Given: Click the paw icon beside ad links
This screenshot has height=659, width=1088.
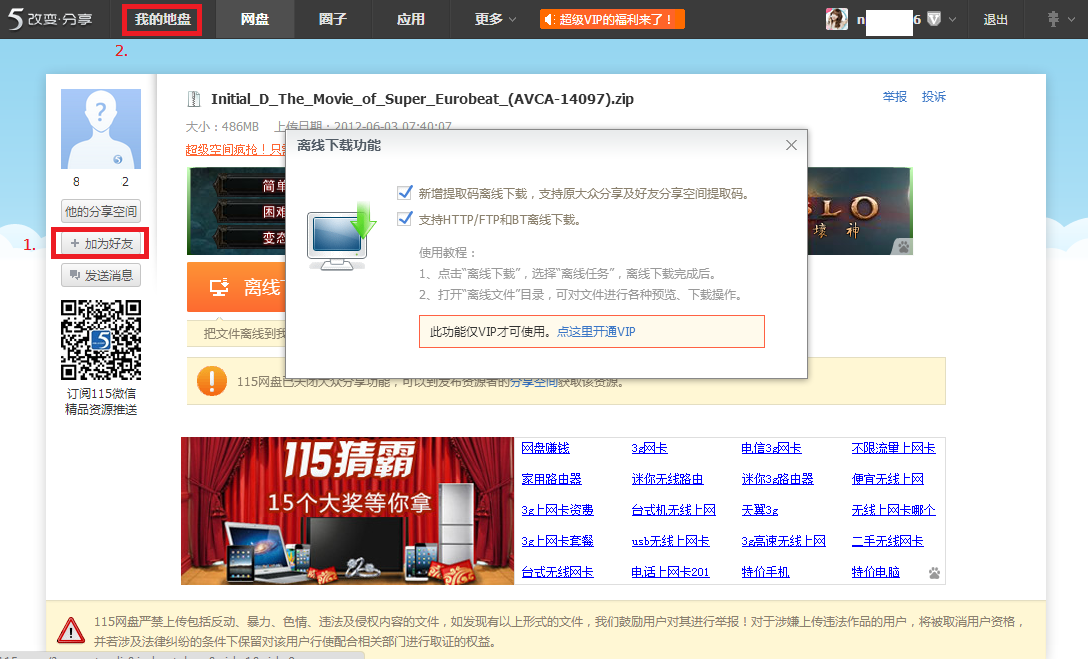Looking at the screenshot, I should [x=934, y=573].
